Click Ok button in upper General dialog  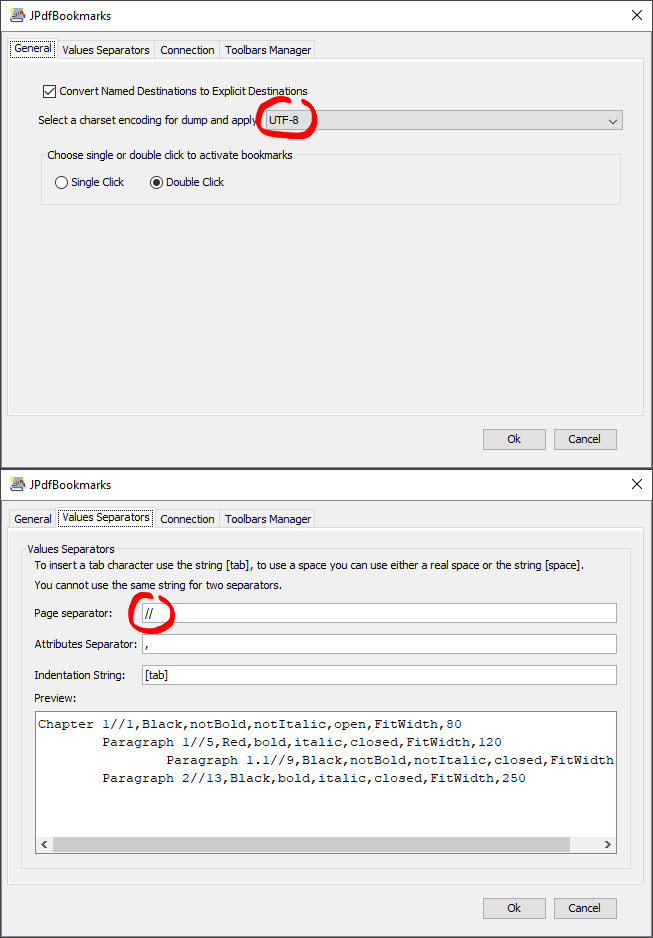[x=514, y=439]
